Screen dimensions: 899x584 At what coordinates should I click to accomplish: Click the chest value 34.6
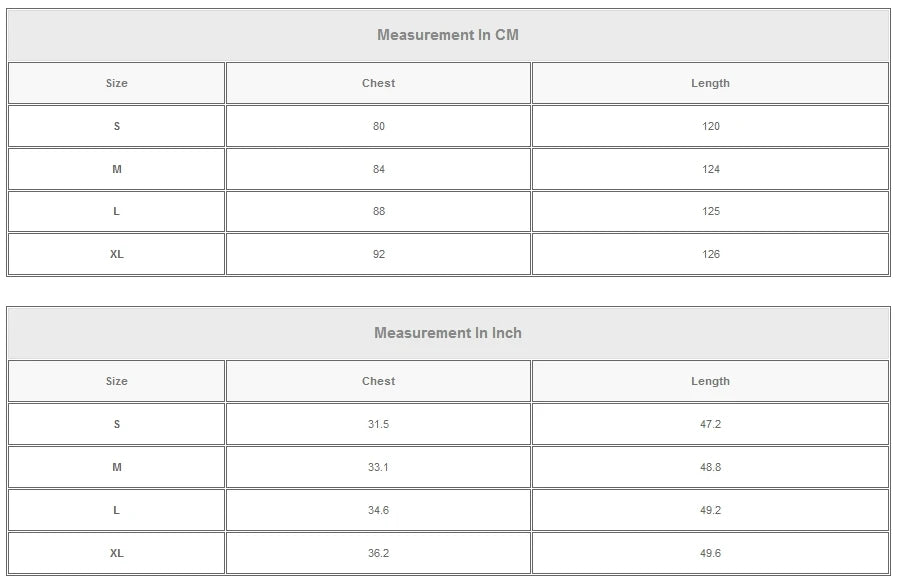coord(378,510)
